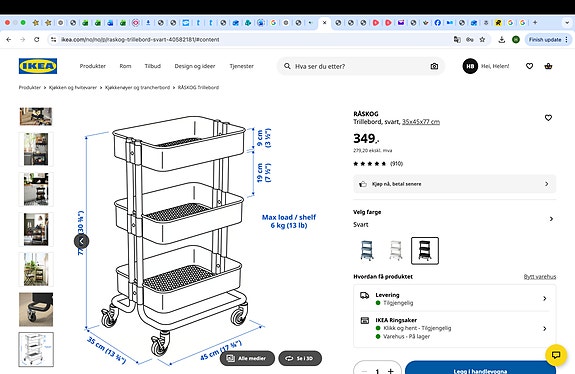Click Kjøkken og hvitevarer breadcrumb

73,87
